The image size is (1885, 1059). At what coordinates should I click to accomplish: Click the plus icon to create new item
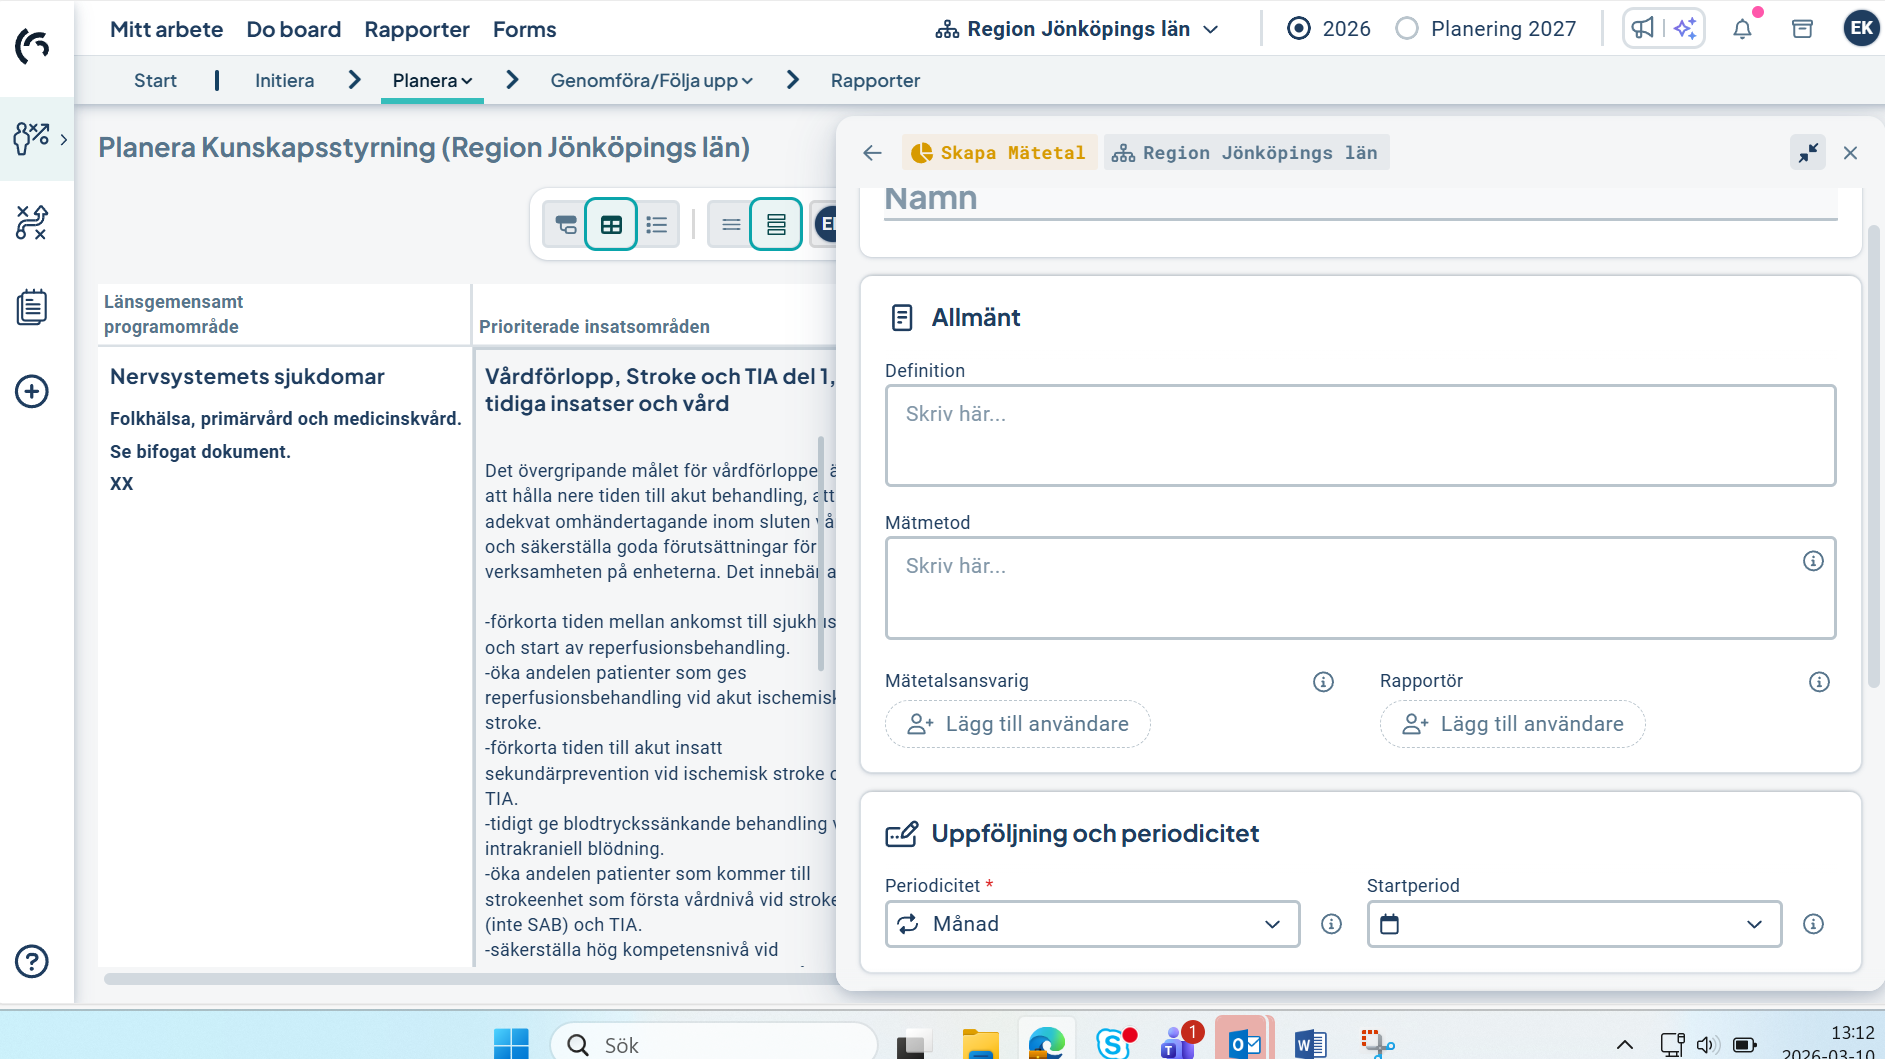(31, 392)
